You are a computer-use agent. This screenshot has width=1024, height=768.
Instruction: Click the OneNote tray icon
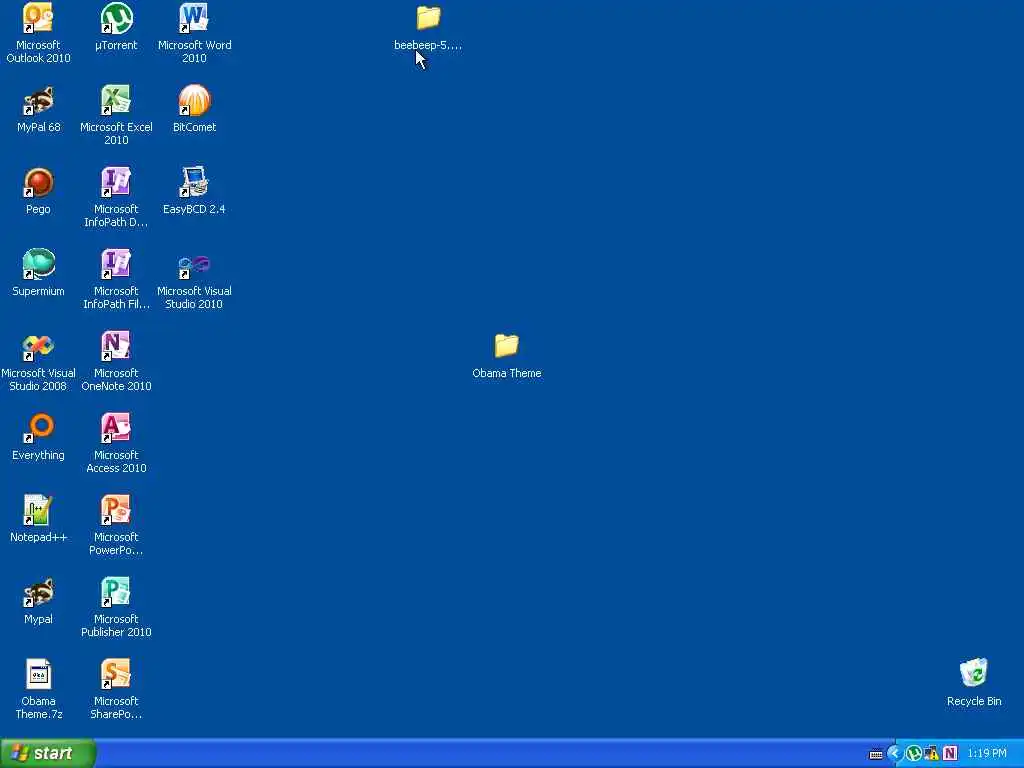(x=950, y=754)
